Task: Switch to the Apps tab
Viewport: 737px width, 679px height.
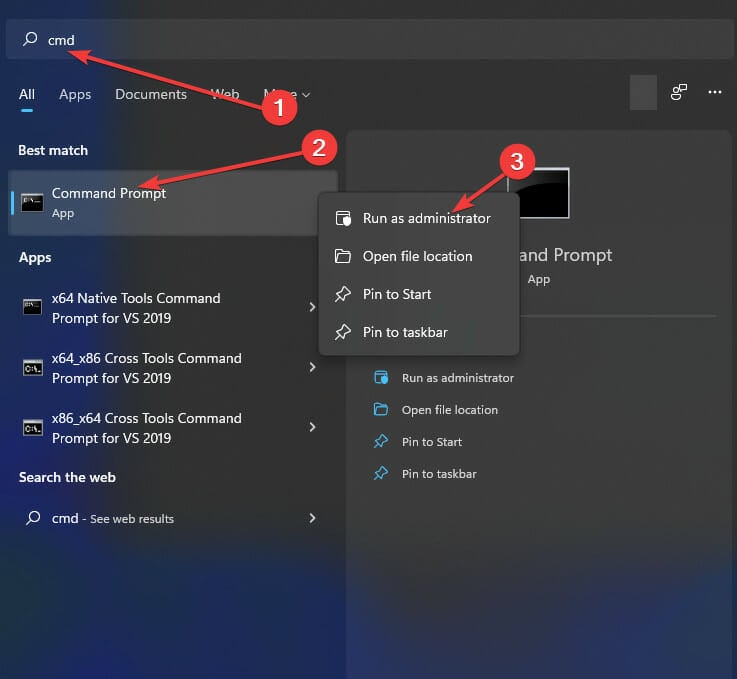Action: (x=75, y=94)
